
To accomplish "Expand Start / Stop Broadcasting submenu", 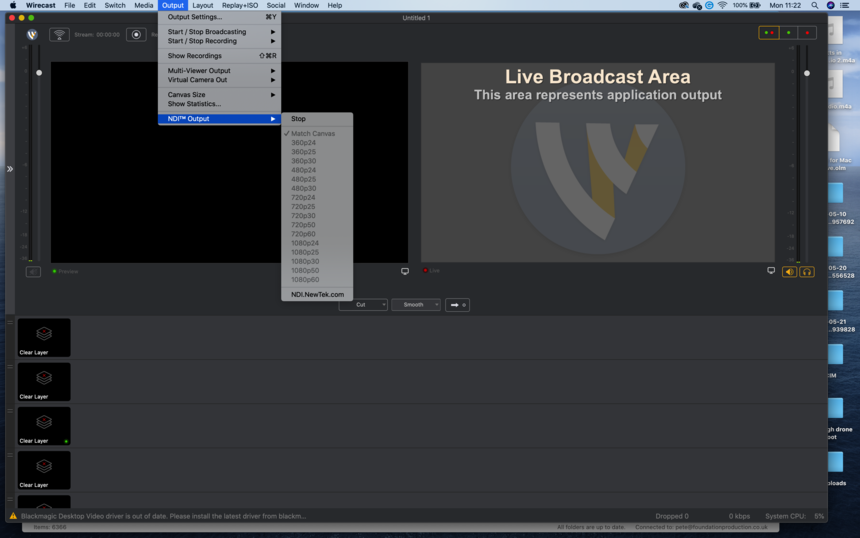I will click(x=219, y=32).
